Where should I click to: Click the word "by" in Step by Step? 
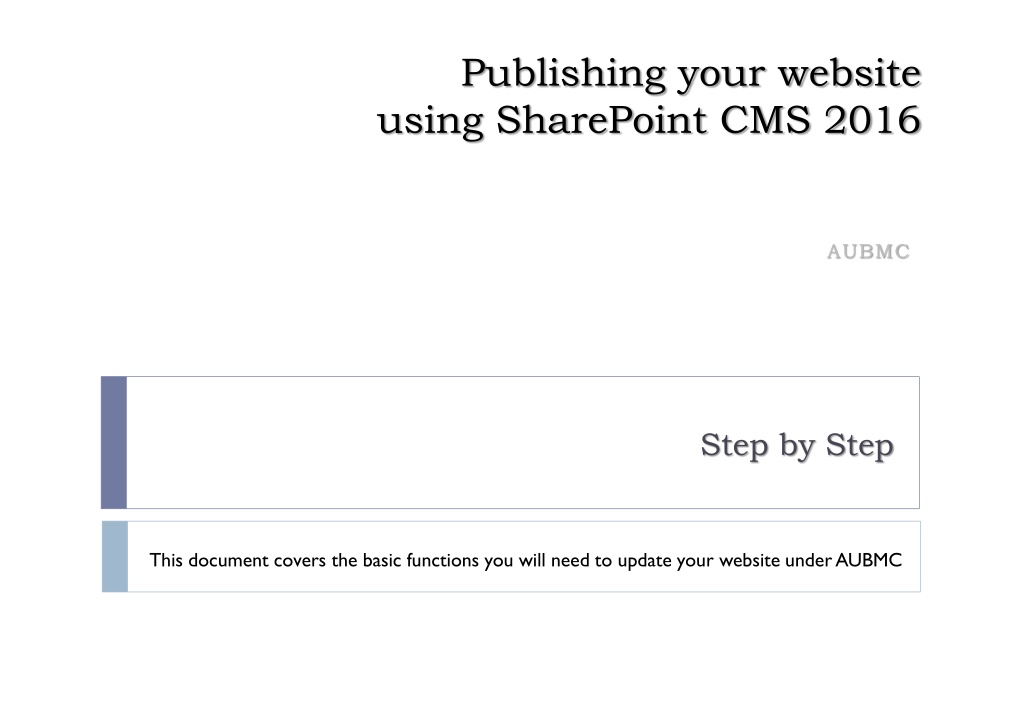pyautogui.click(x=797, y=446)
